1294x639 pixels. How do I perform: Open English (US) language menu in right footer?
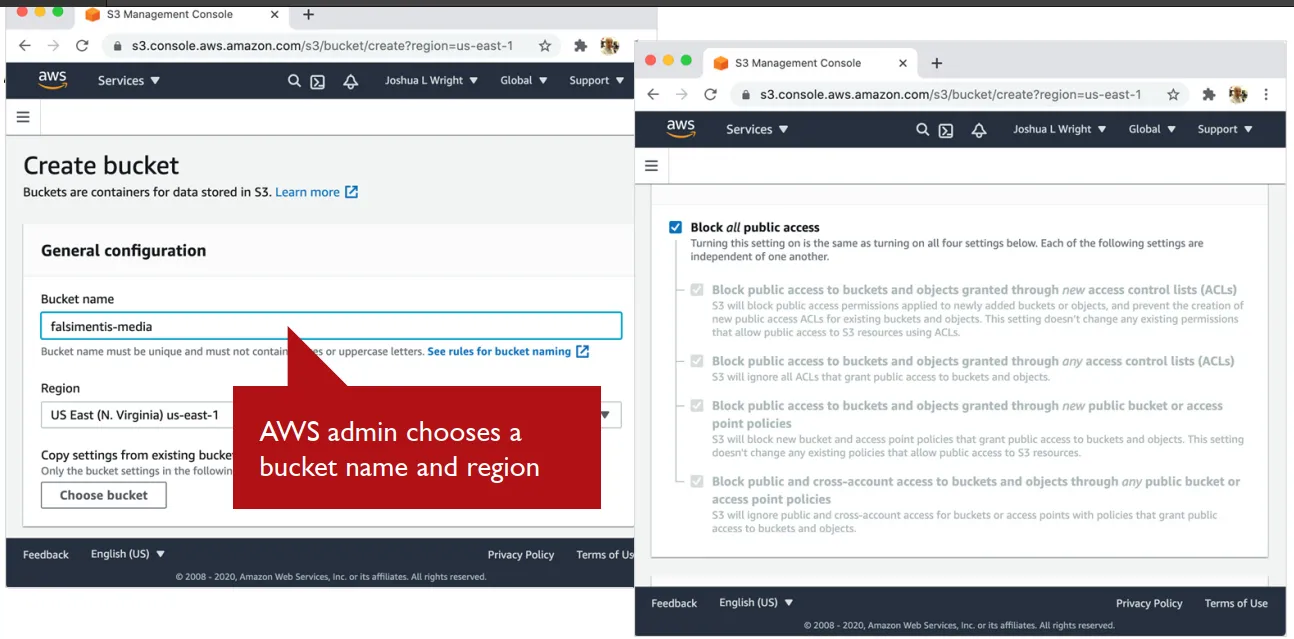[756, 603]
